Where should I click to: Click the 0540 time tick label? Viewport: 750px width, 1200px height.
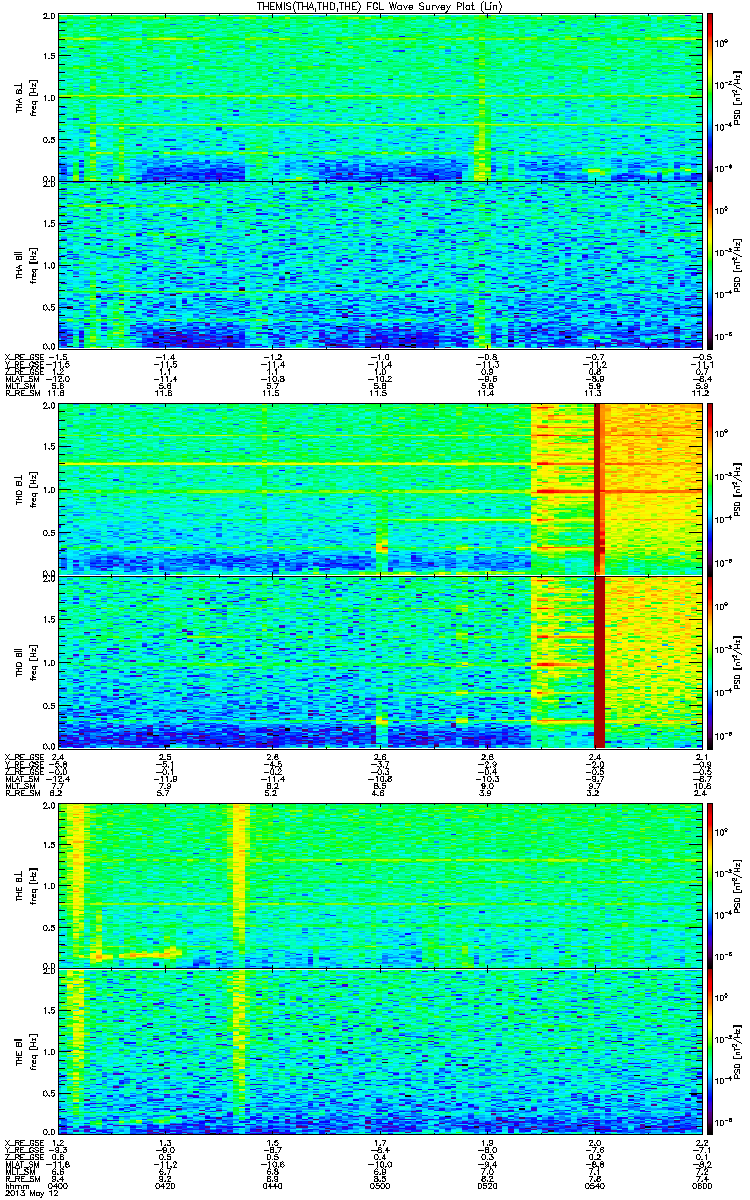pyautogui.click(x=595, y=1185)
